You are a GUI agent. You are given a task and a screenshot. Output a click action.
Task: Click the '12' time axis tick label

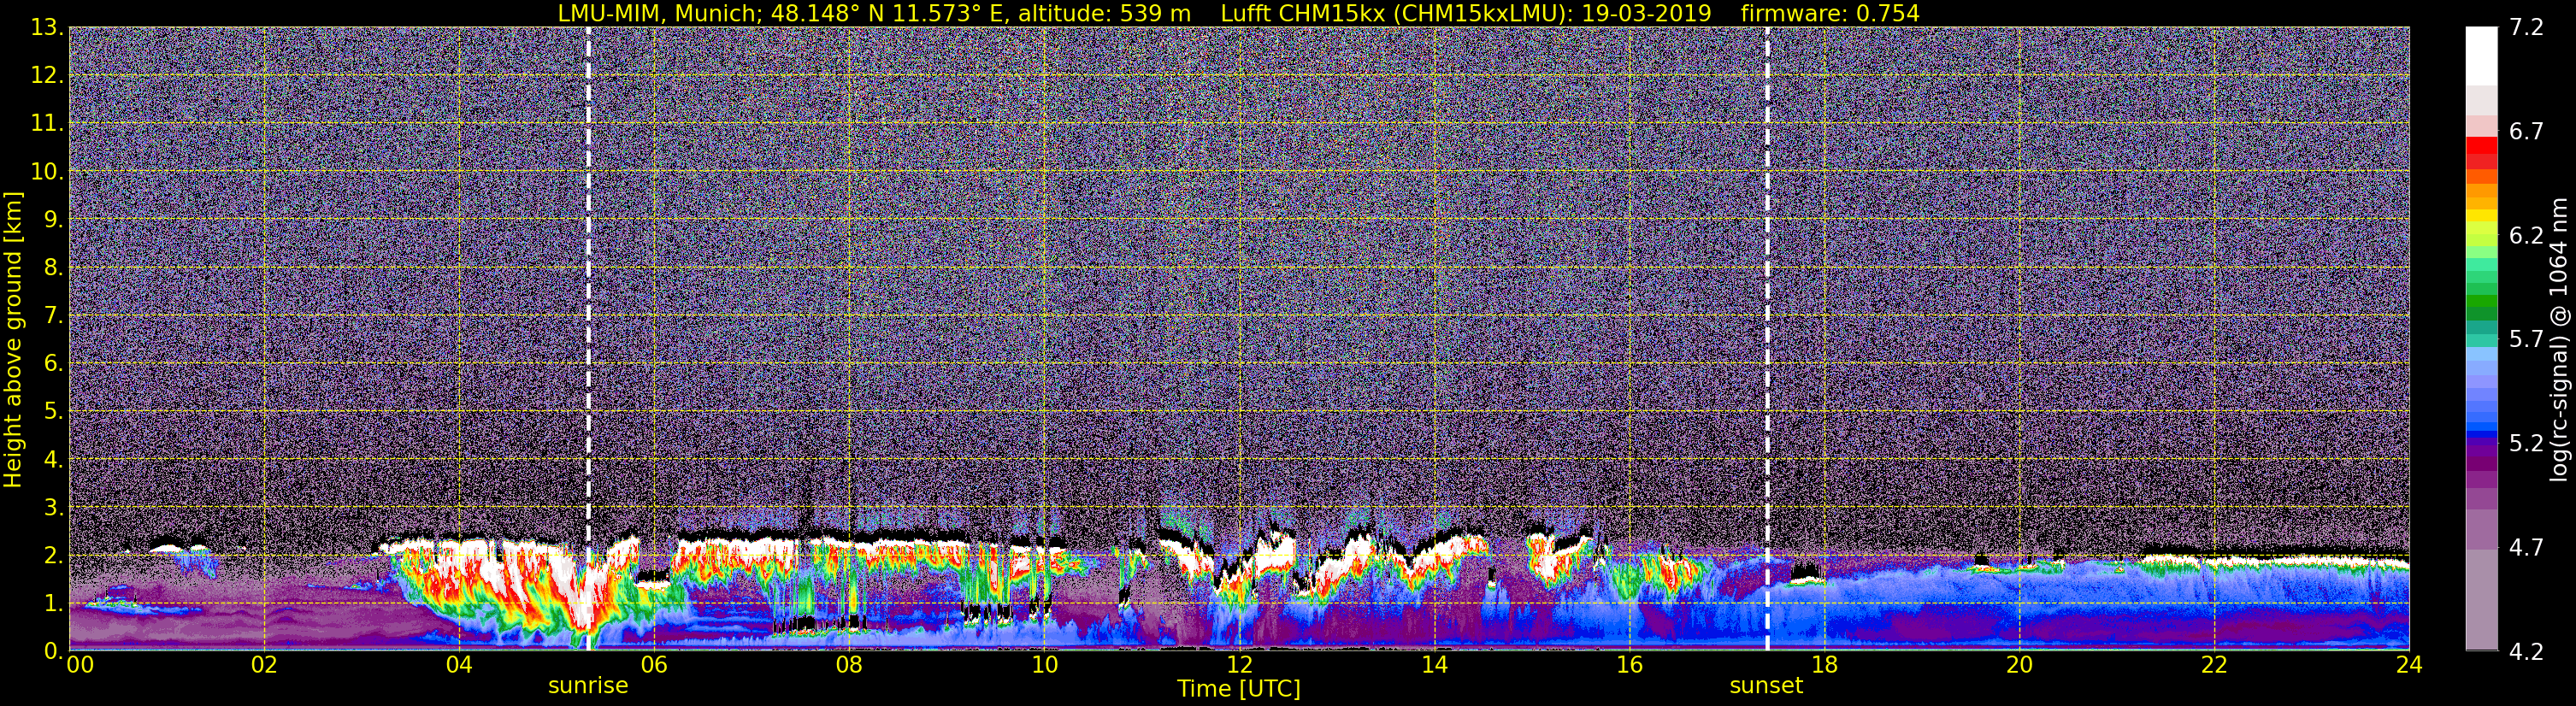1239,665
